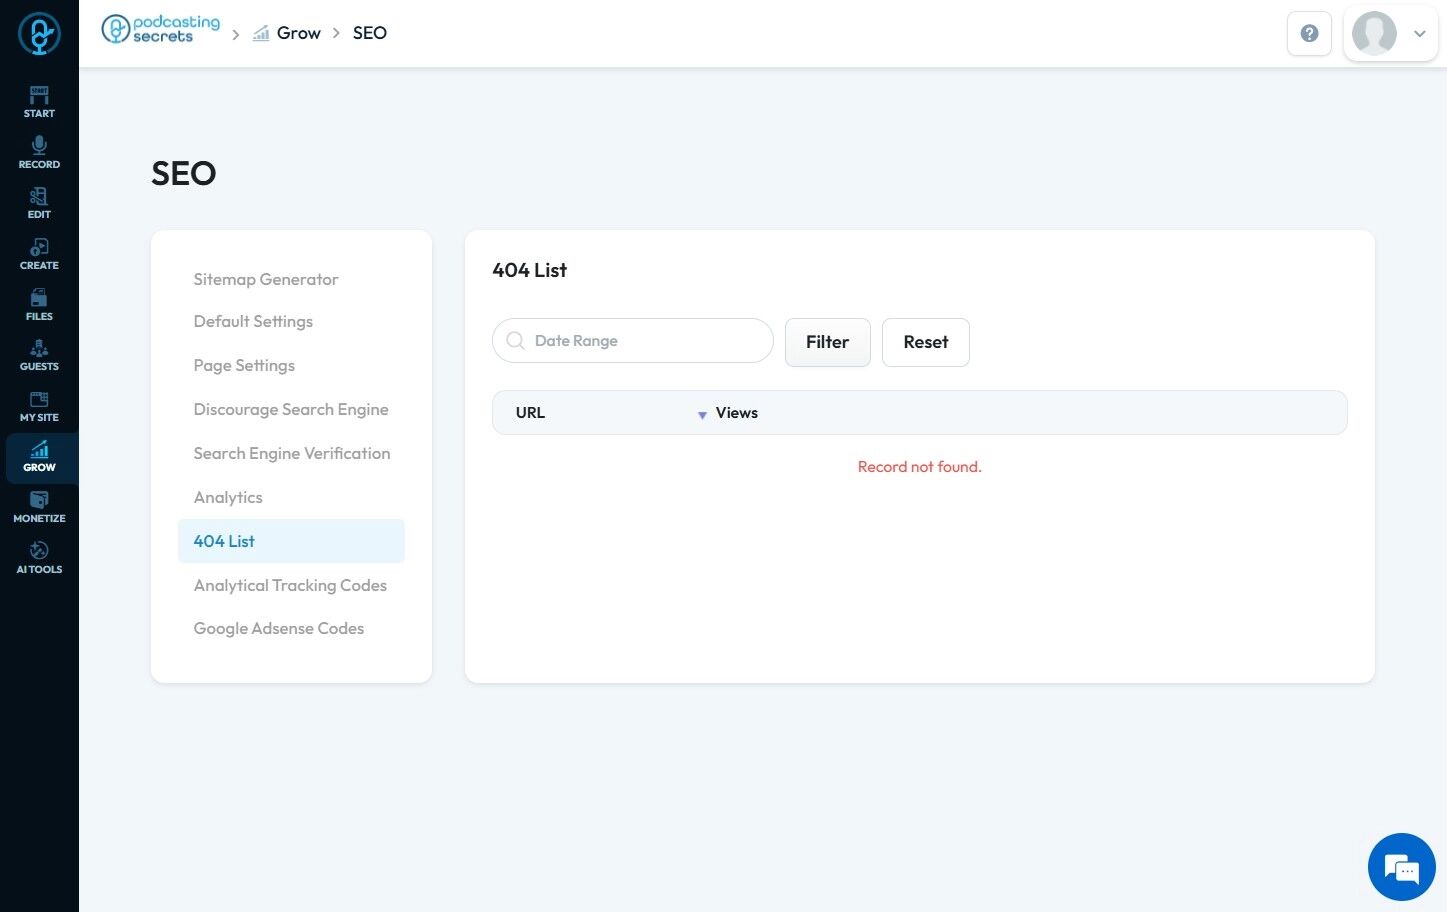Open the Files section
The image size is (1447, 912).
[x=39, y=305]
